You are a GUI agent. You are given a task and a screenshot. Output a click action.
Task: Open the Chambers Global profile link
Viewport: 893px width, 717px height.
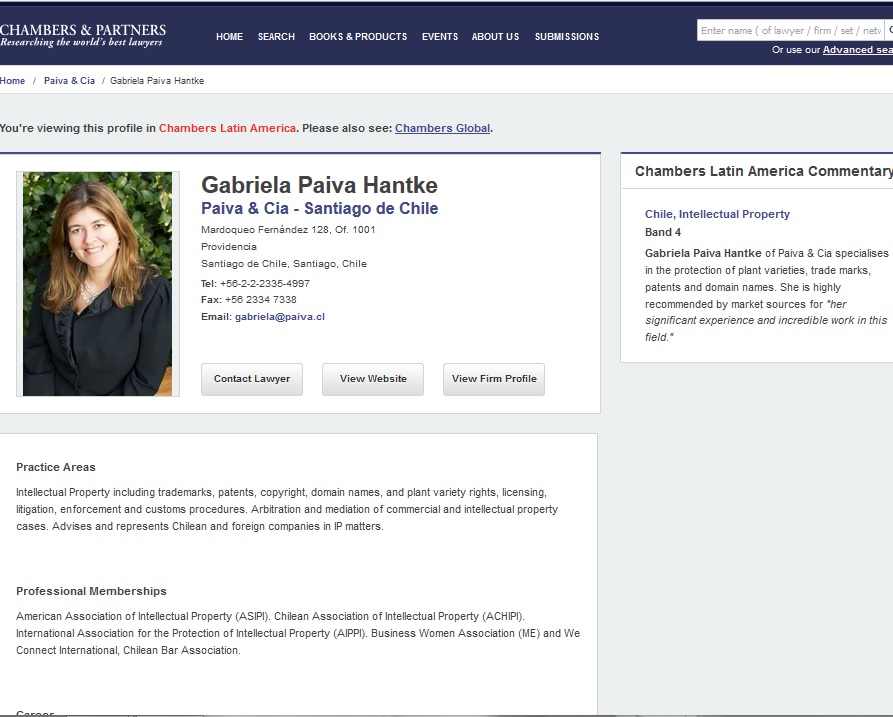(x=443, y=128)
